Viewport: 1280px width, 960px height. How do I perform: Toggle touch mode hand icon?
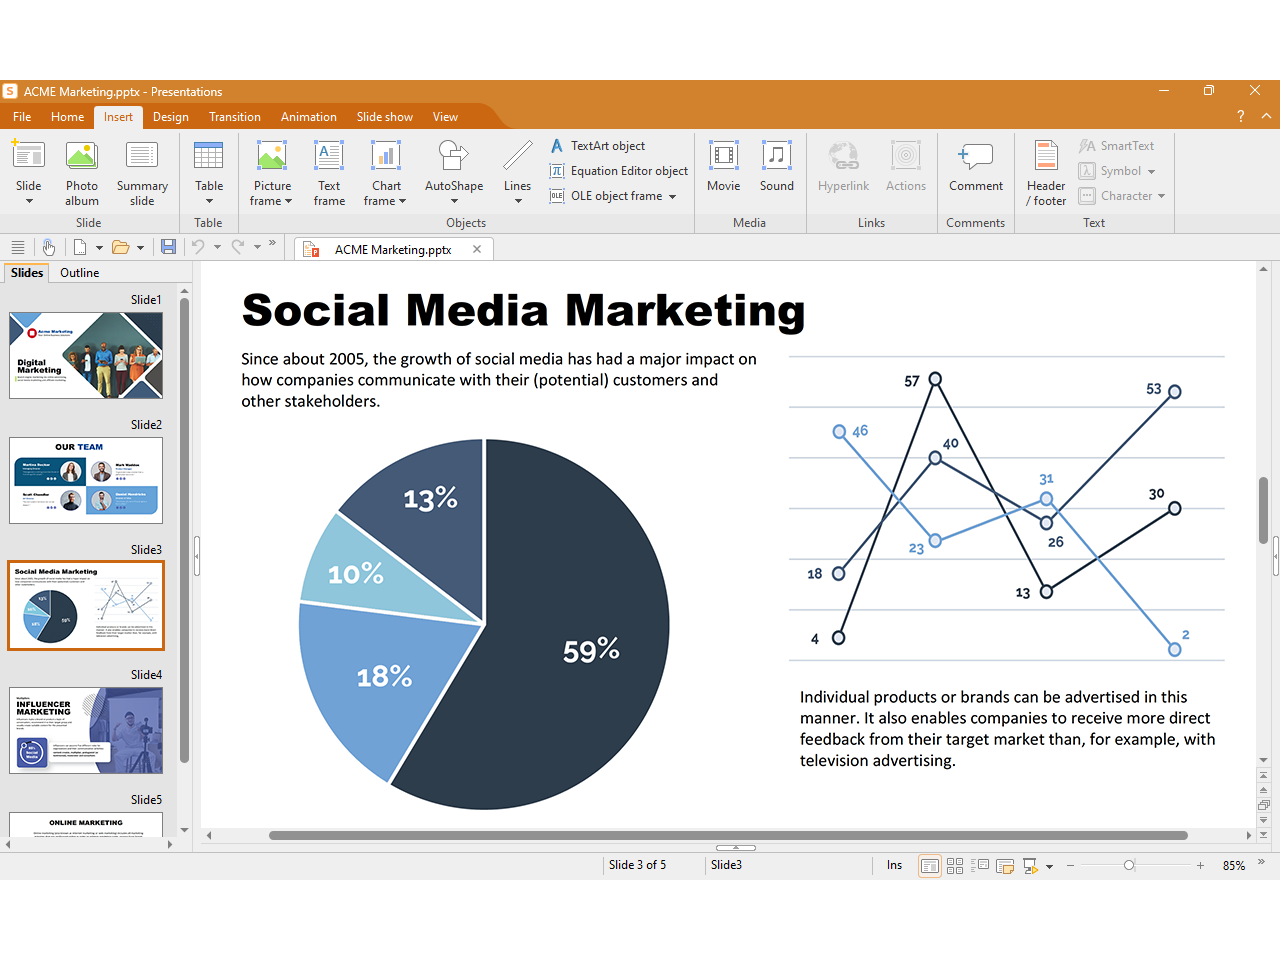pos(48,247)
